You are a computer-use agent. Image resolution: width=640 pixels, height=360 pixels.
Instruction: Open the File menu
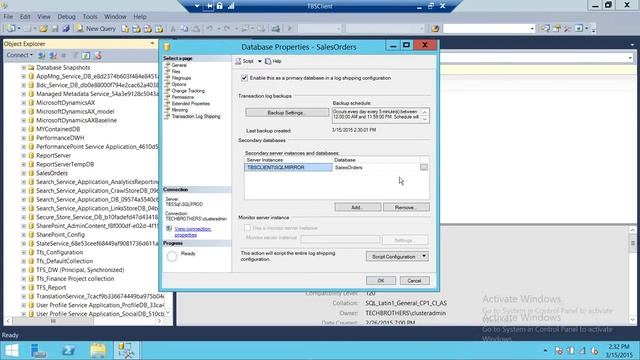(8, 17)
